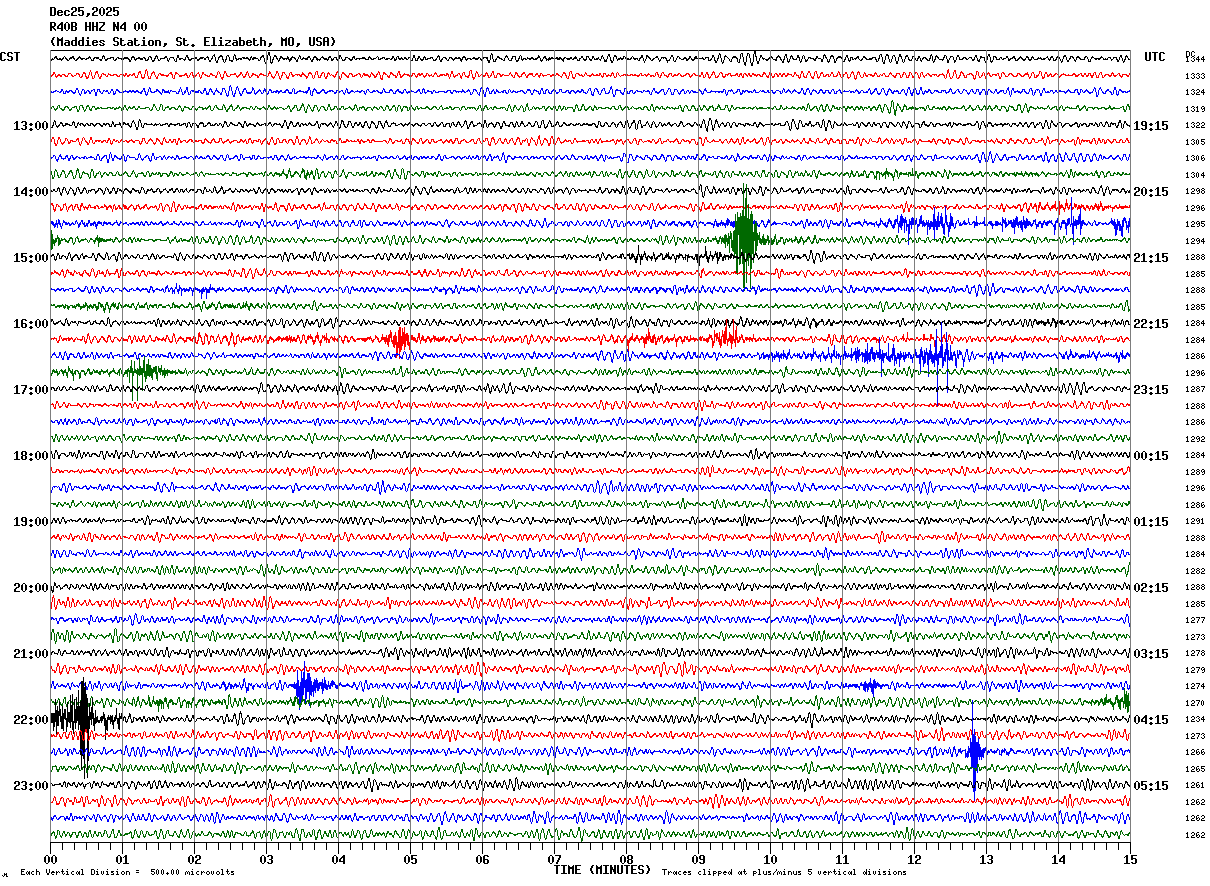Click the 05:15 UTC time label
The height and width of the screenshot is (886, 1210).
pyautogui.click(x=1151, y=786)
